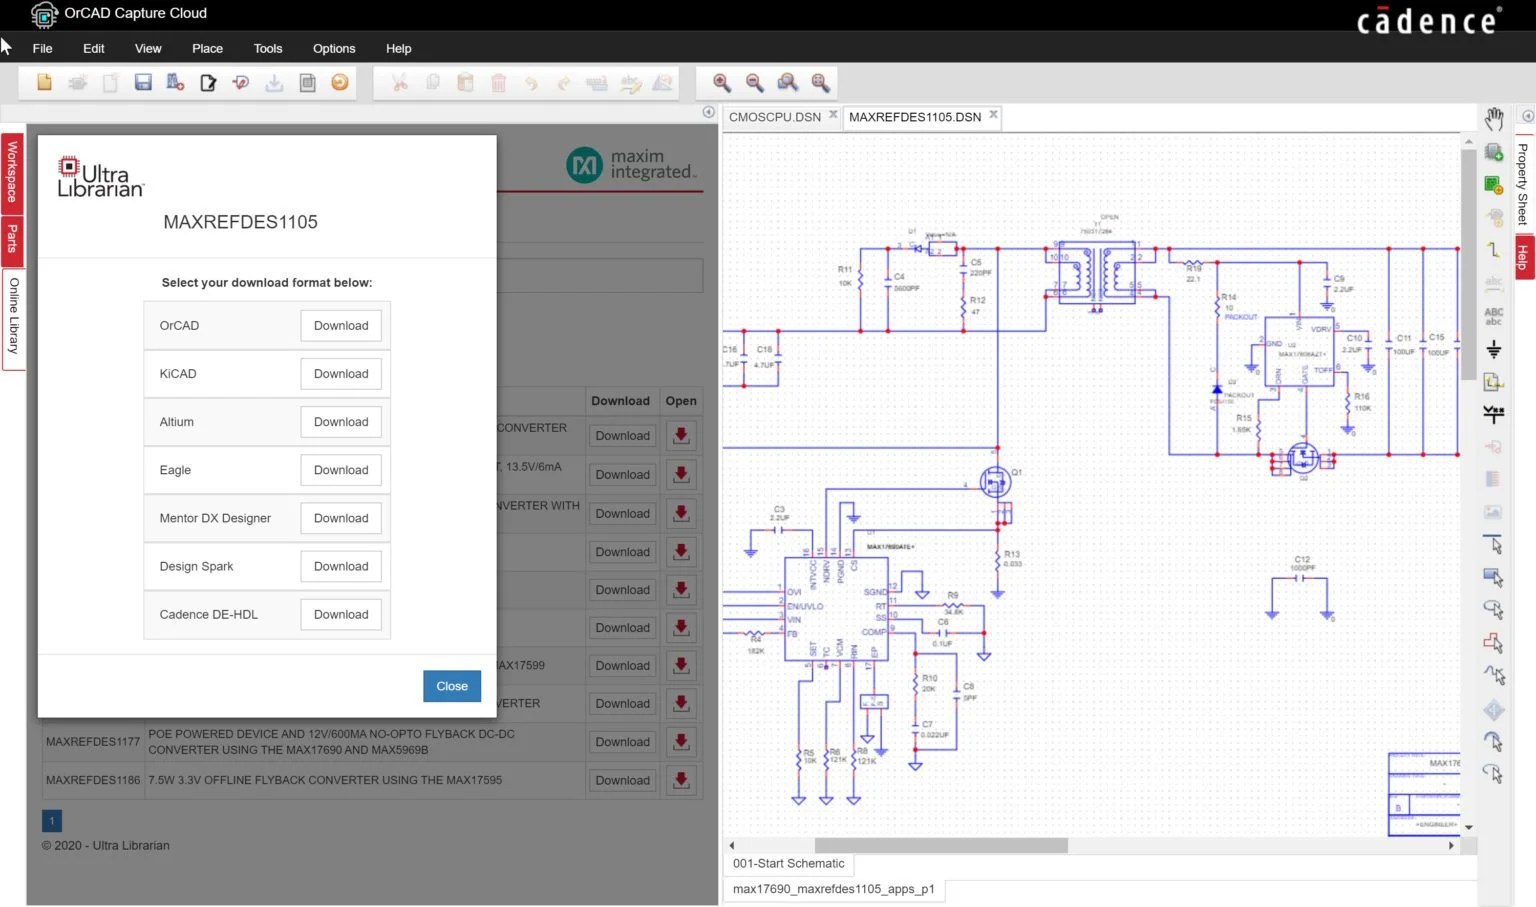Click the New document toolbar icon
The width and height of the screenshot is (1536, 907).
44,83
